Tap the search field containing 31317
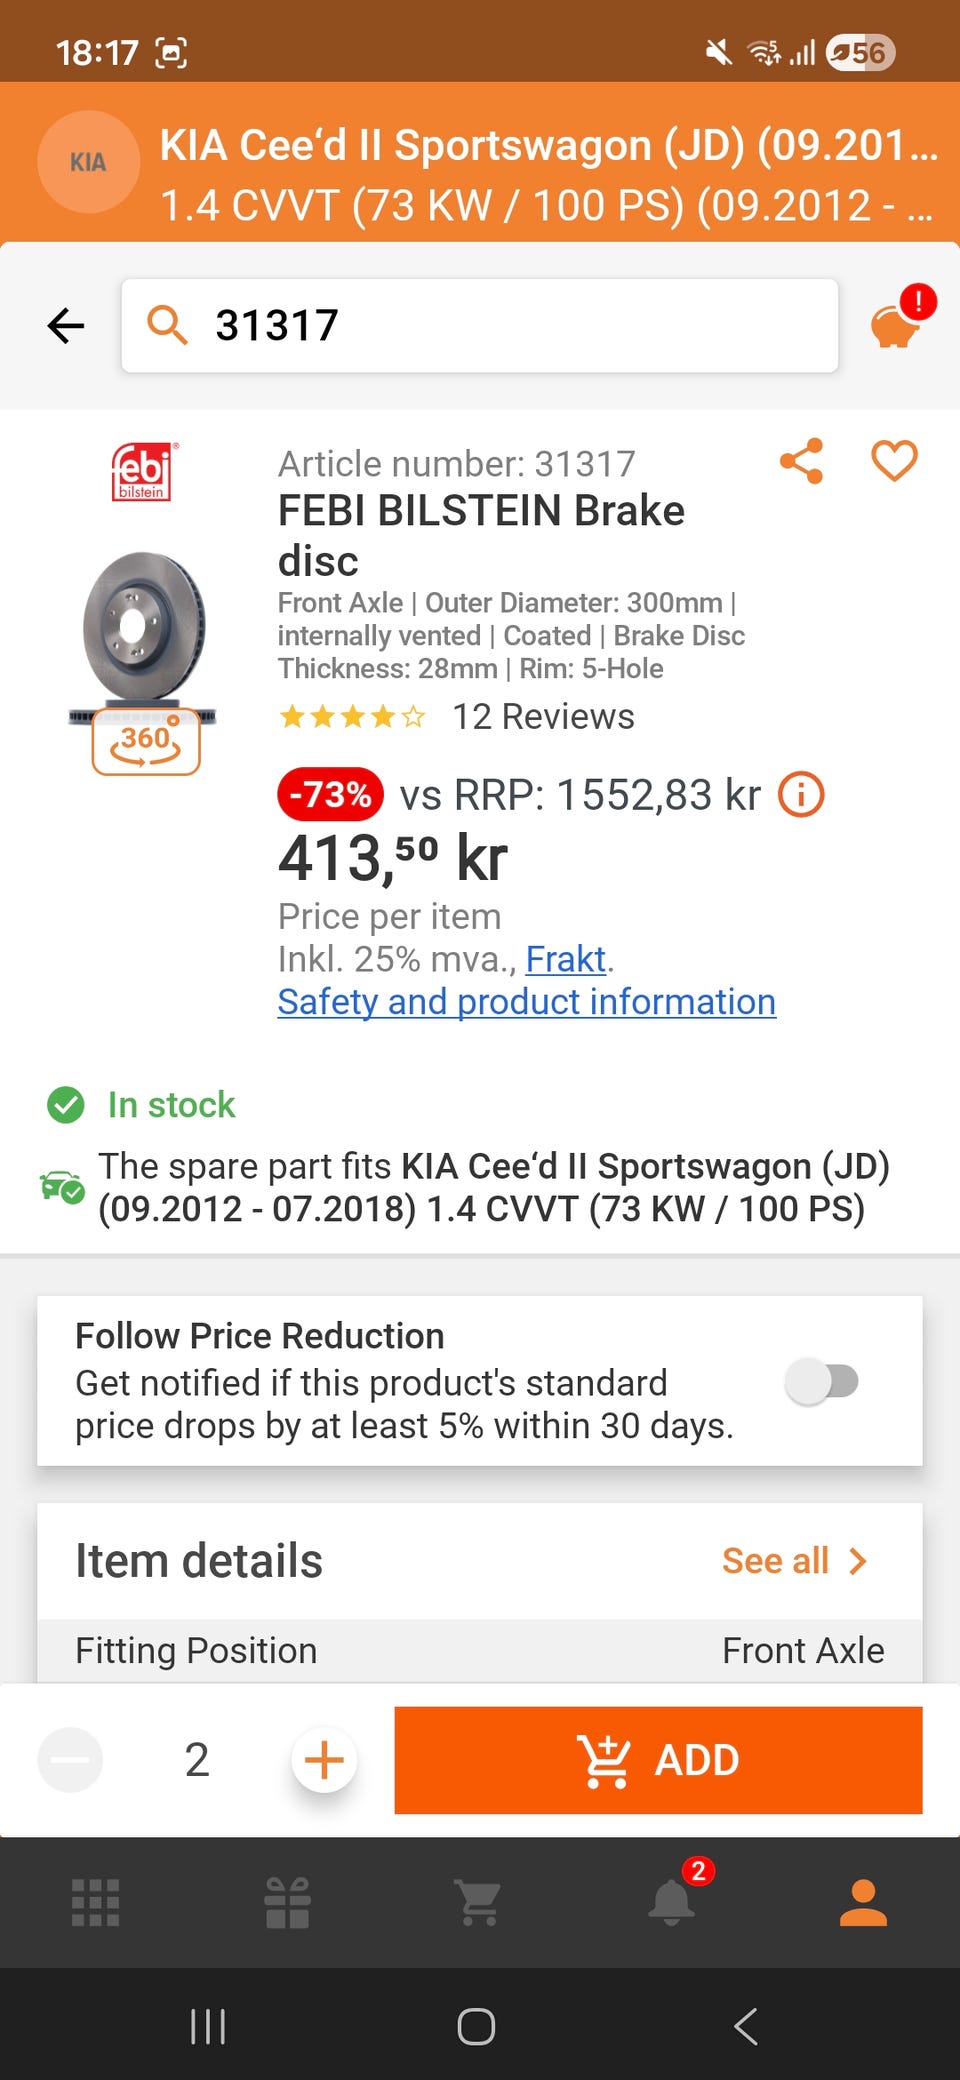Viewport: 960px width, 2080px height. tap(480, 326)
